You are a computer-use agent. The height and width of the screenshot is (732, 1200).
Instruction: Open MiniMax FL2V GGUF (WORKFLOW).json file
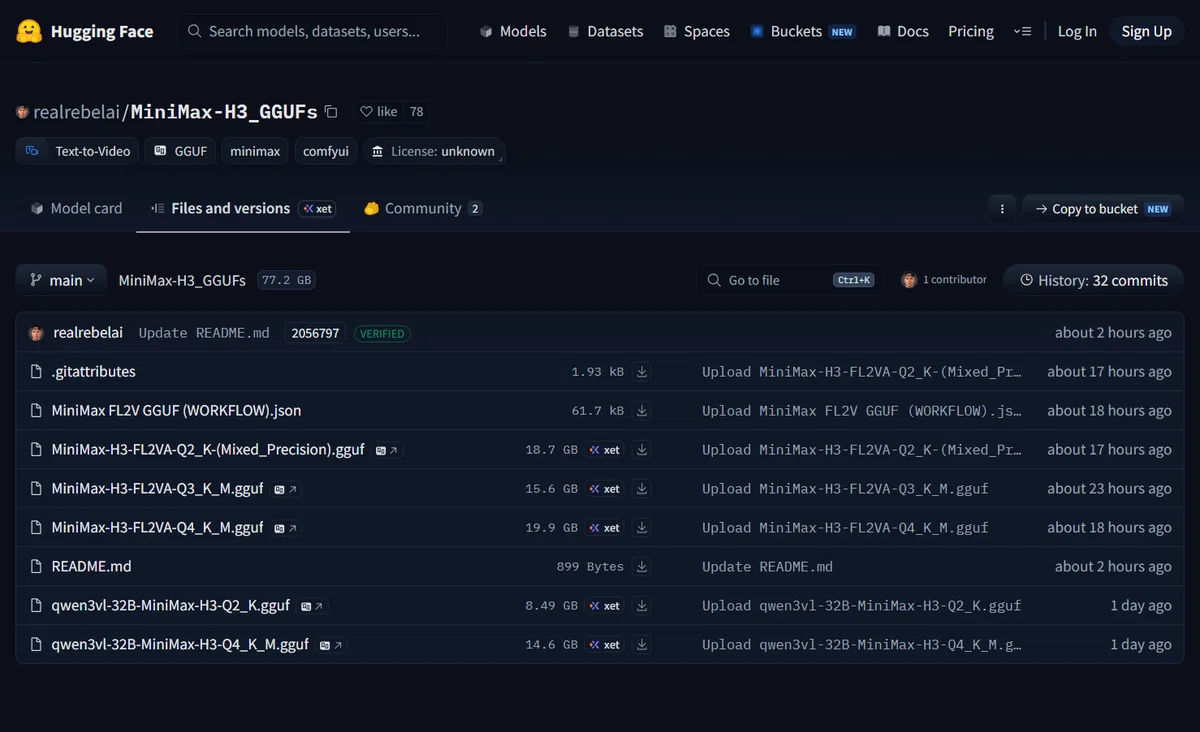176,411
